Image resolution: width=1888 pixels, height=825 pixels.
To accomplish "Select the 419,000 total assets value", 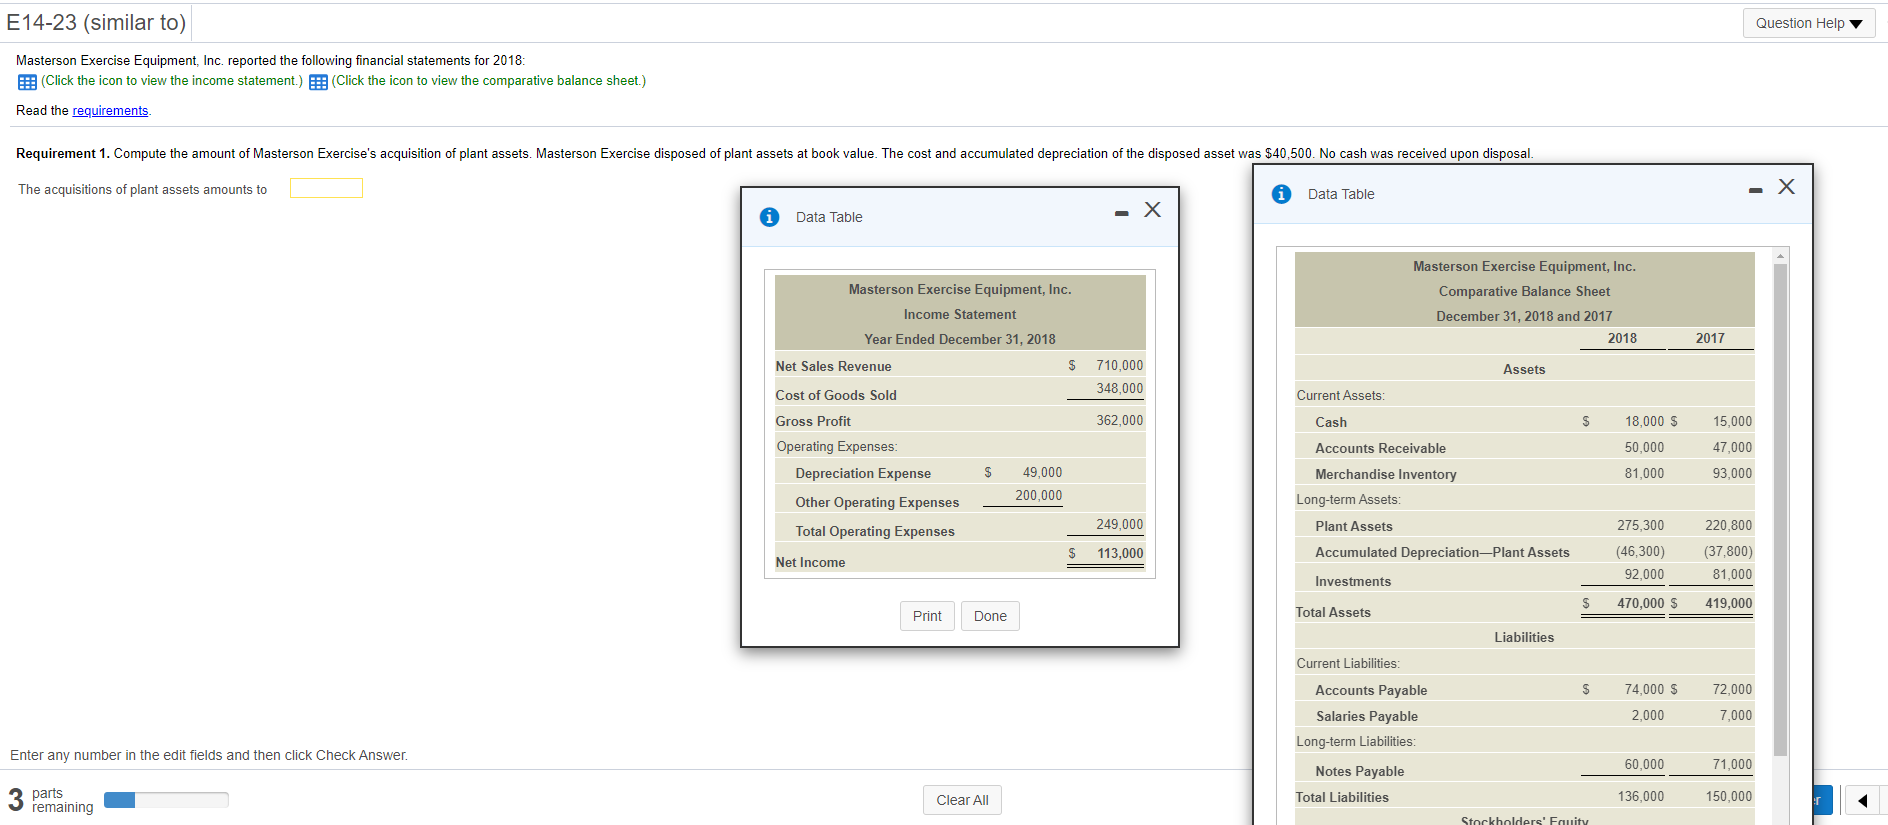I will click(1729, 604).
